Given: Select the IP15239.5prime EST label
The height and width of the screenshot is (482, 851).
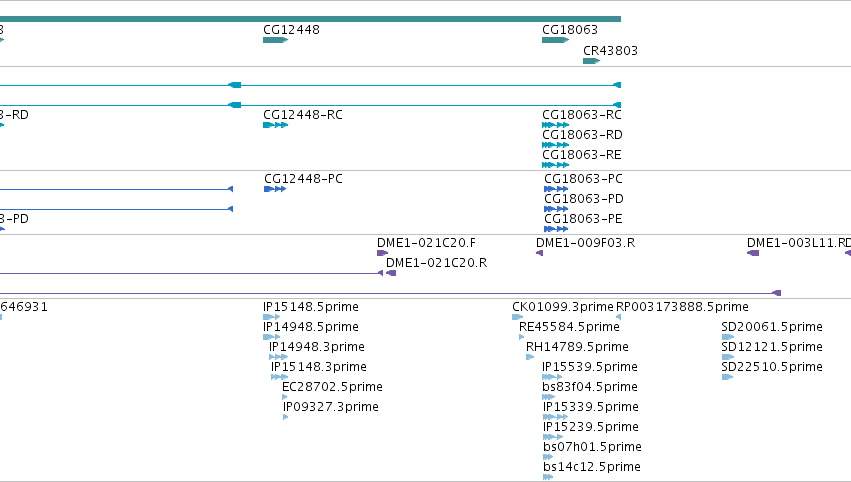Looking at the screenshot, I should pos(591,428).
